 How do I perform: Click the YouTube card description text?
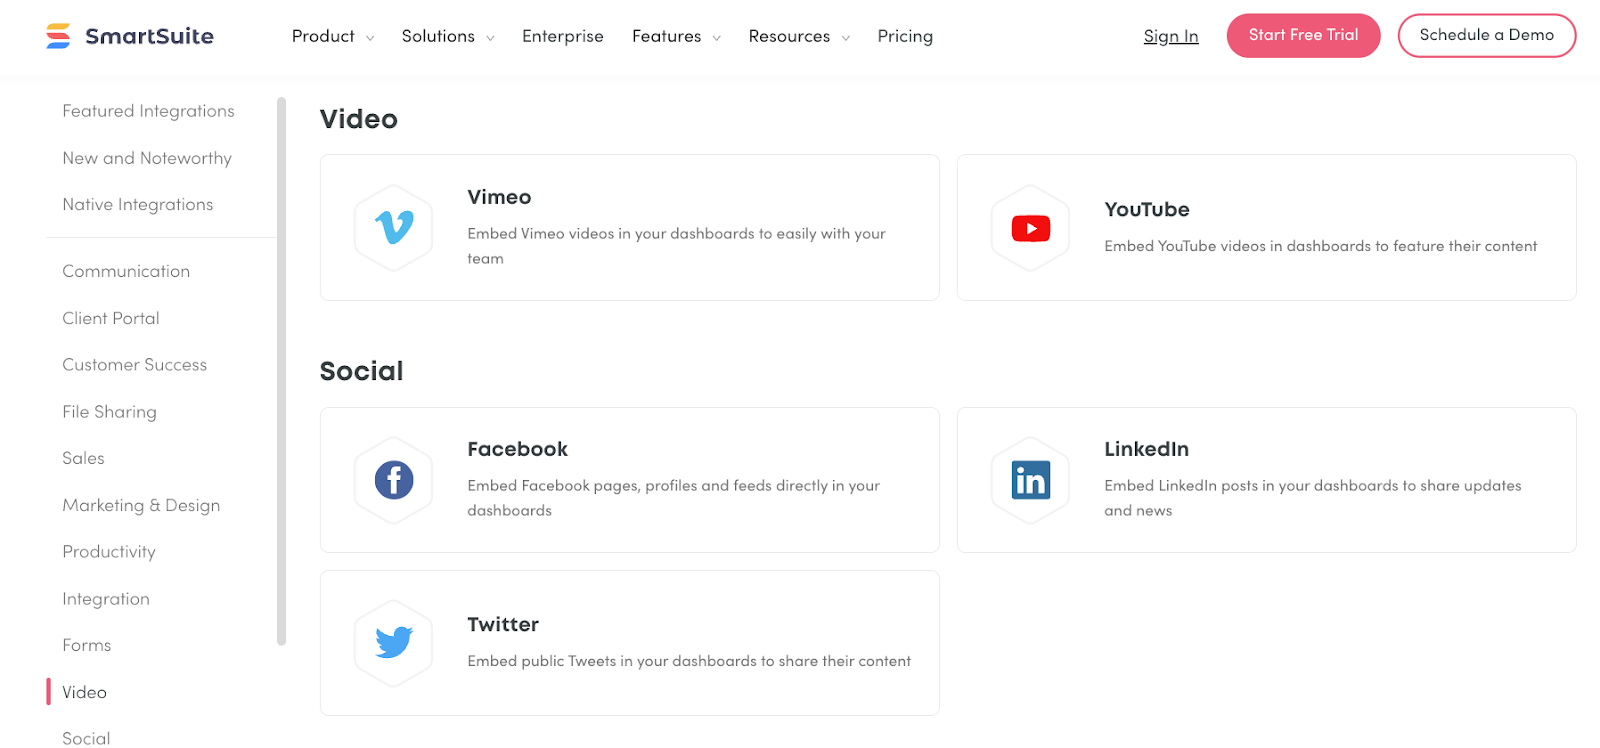[x=1321, y=246]
